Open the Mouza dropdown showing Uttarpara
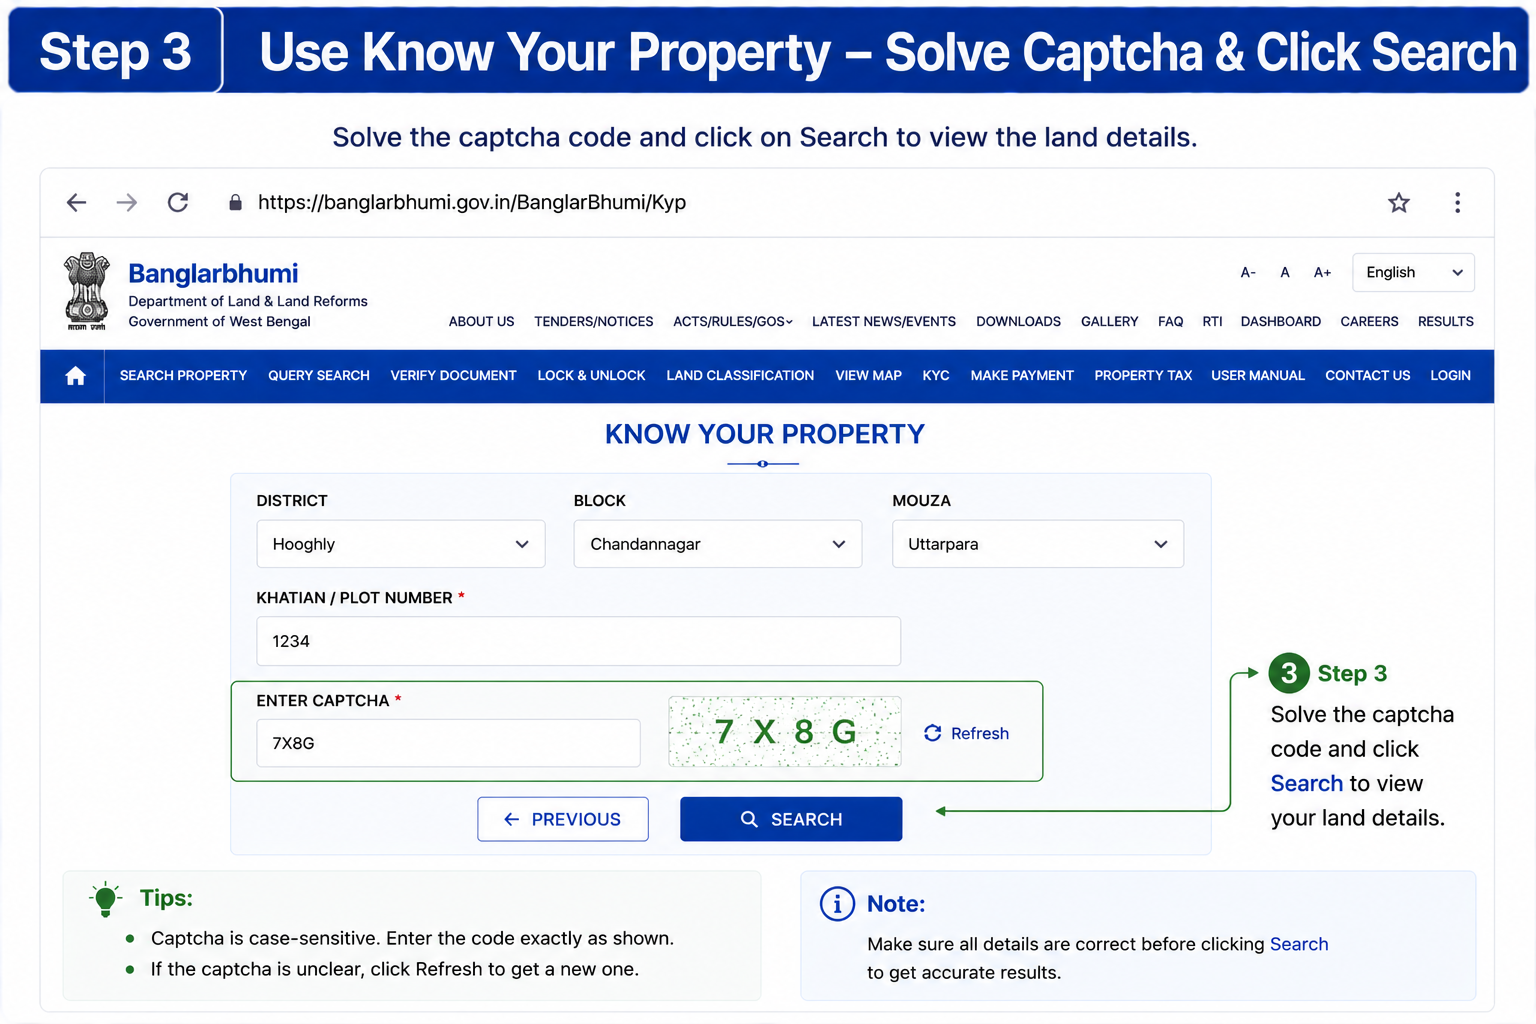Screen dimensions: 1536x1024 click(x=1038, y=544)
